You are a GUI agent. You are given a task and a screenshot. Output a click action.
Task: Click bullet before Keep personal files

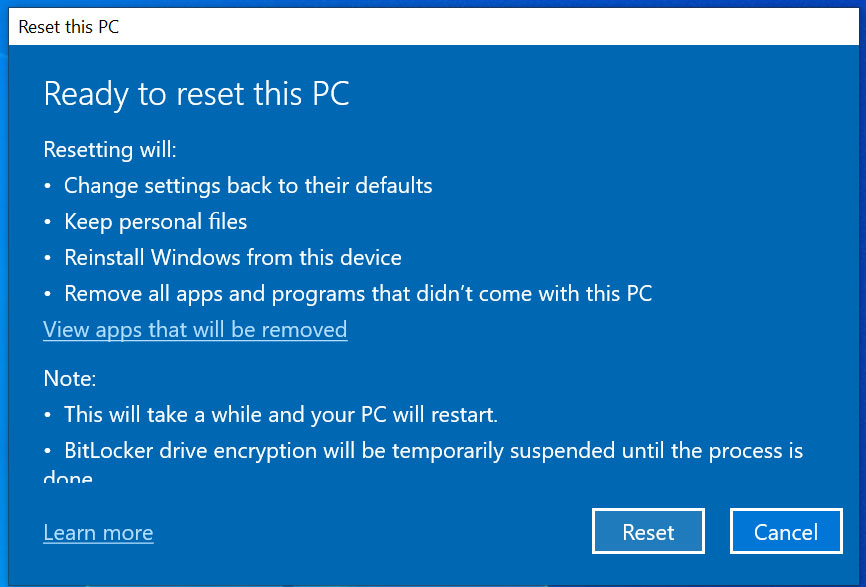tap(47, 222)
